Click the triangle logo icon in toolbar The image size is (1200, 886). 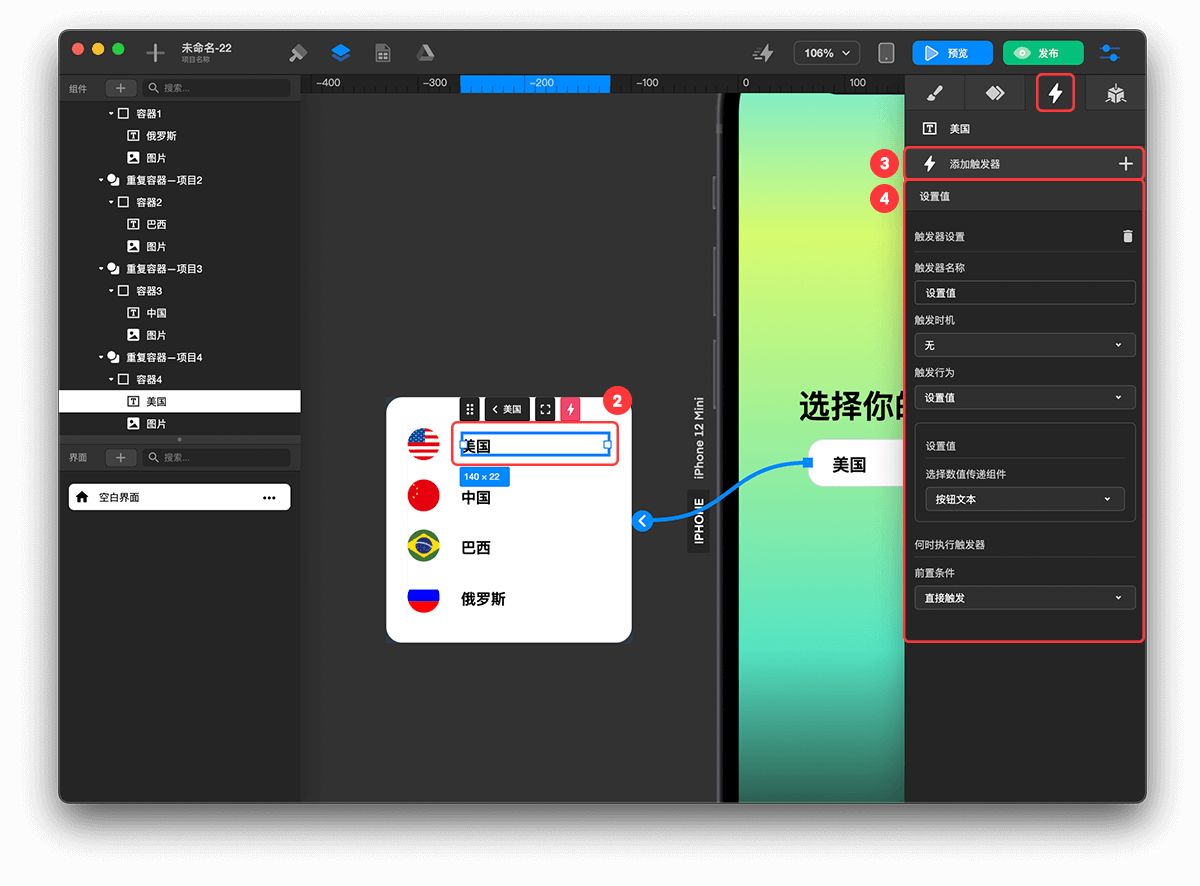click(x=425, y=53)
